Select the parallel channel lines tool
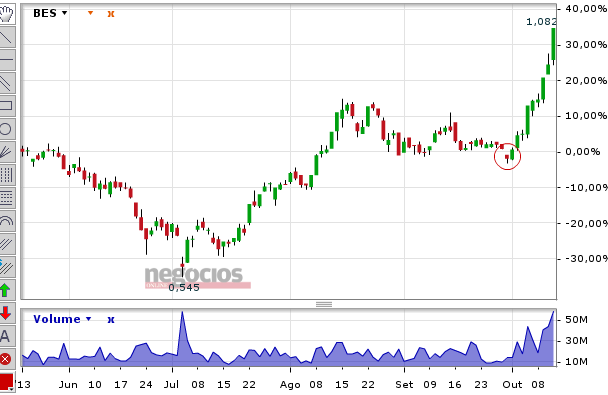 (7, 83)
